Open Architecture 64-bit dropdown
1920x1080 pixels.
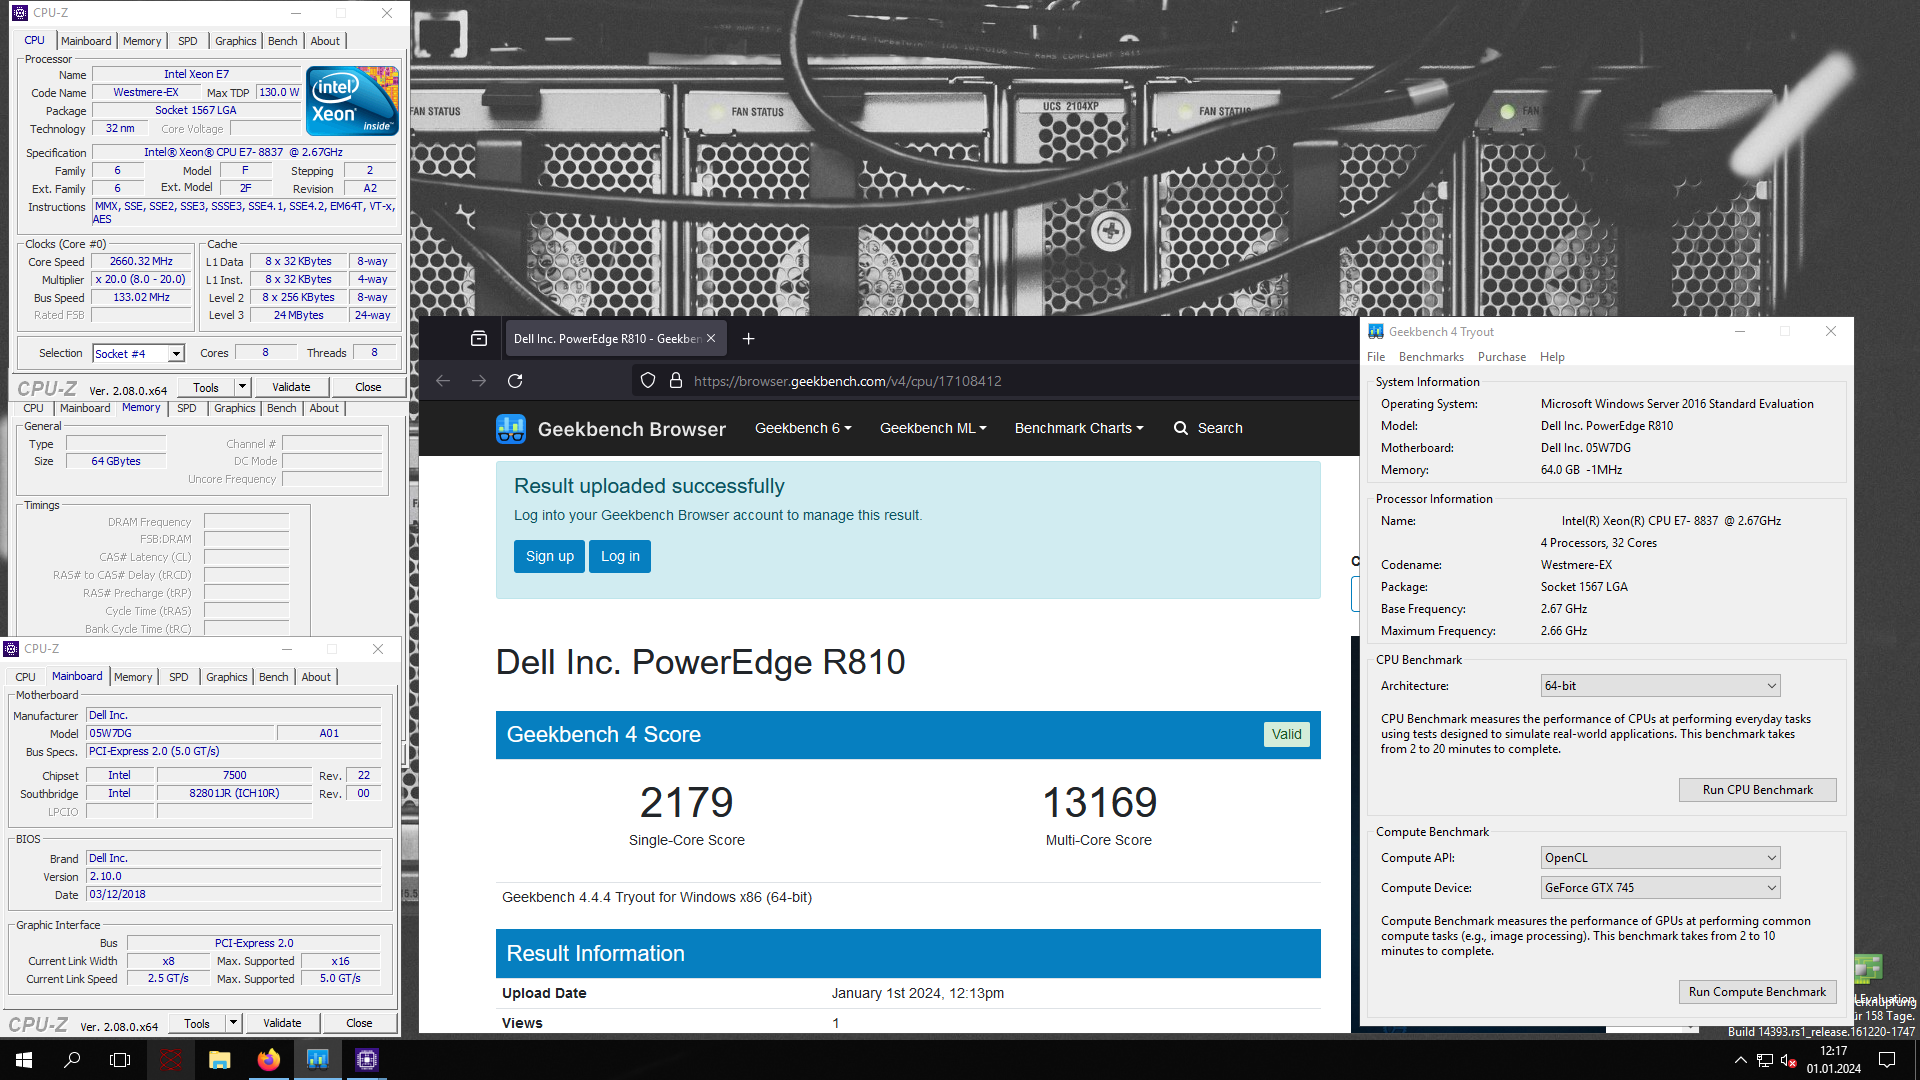point(1661,686)
